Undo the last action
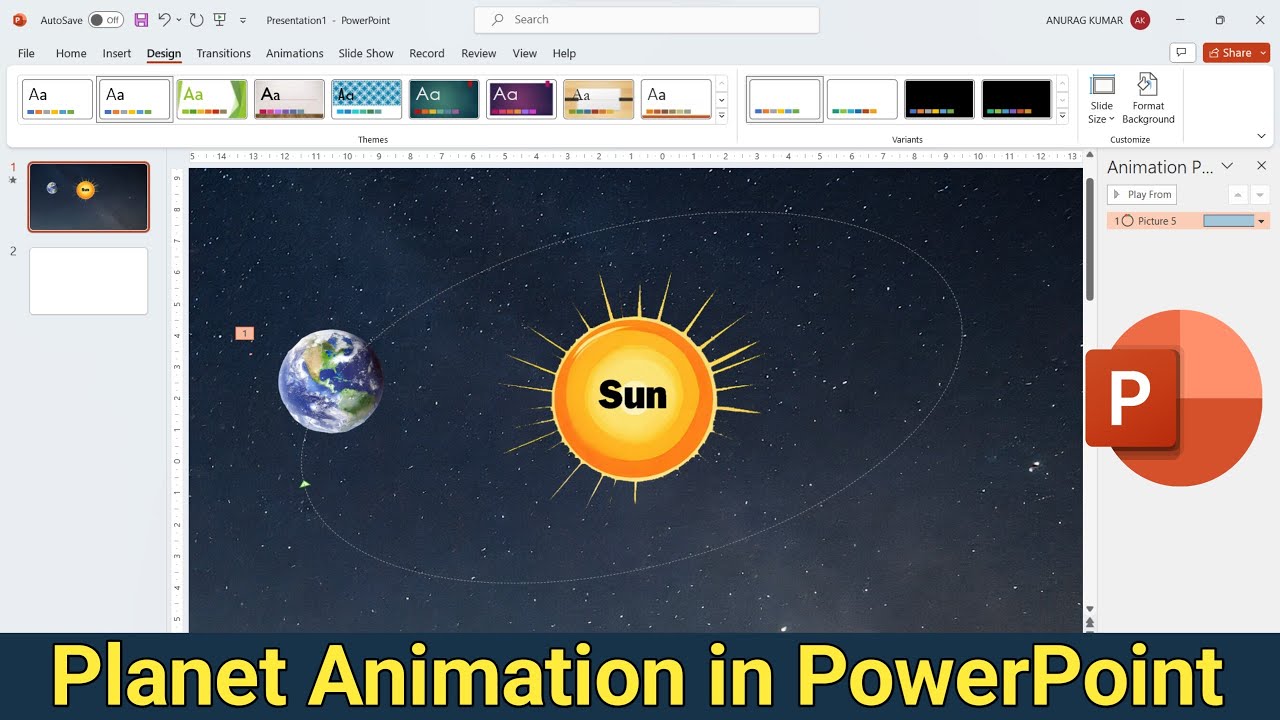 tap(164, 20)
